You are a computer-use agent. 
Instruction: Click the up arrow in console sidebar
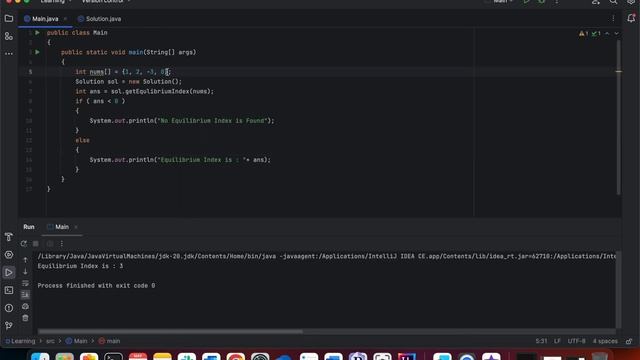(x=25, y=260)
